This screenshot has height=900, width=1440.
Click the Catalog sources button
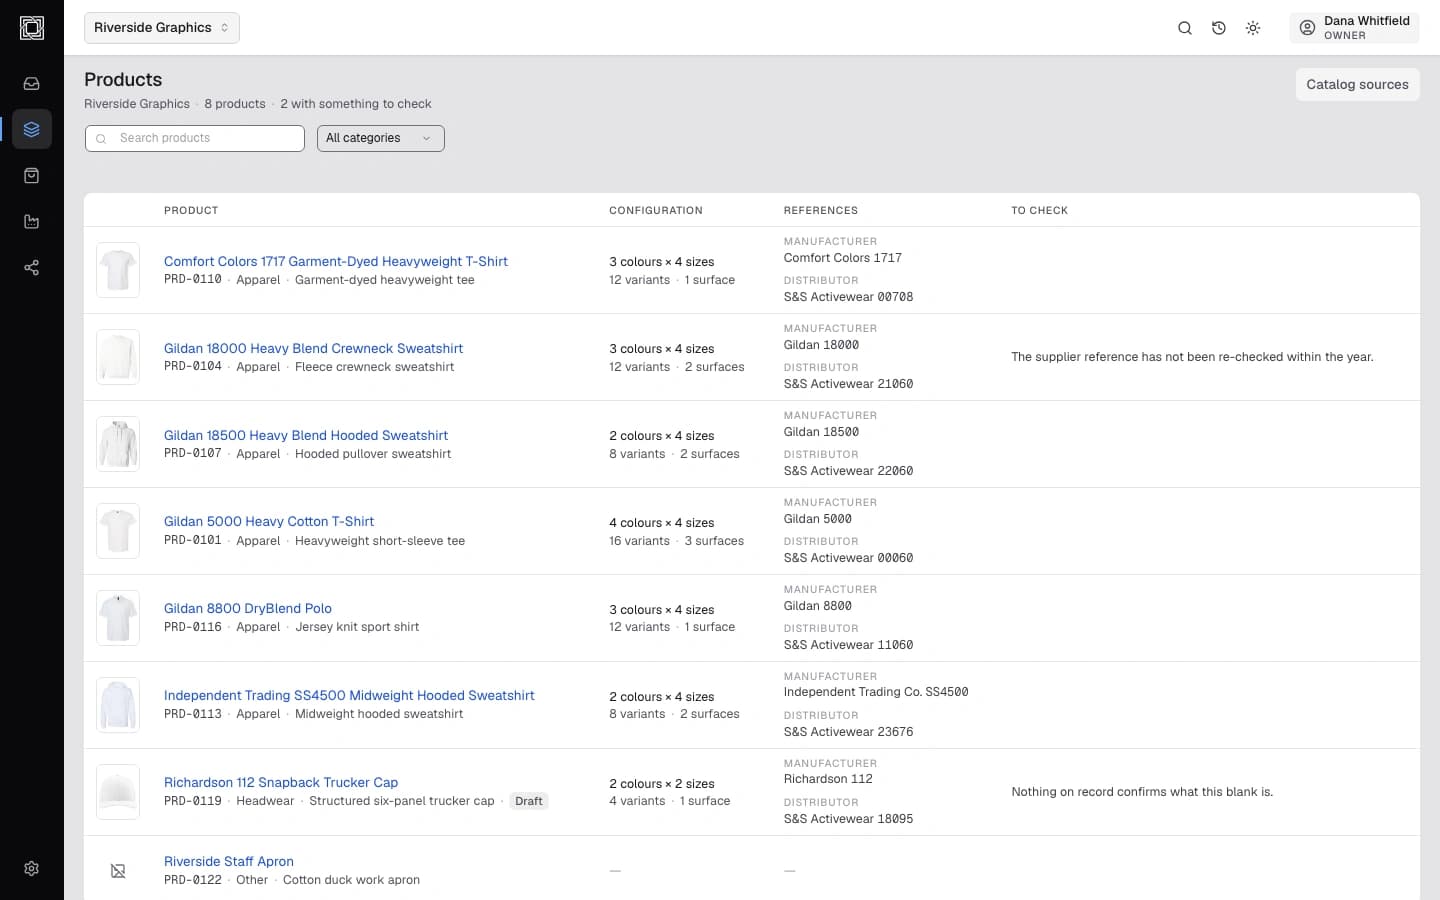[x=1357, y=84]
